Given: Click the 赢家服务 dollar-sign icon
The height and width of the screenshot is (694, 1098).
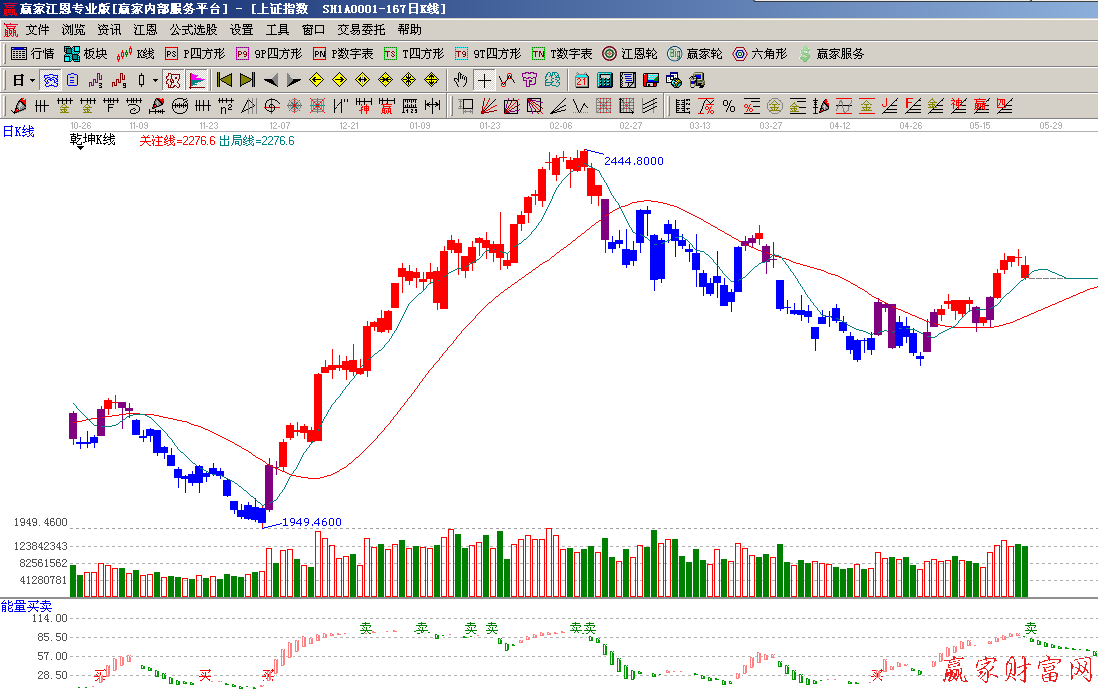Looking at the screenshot, I should pos(805,54).
